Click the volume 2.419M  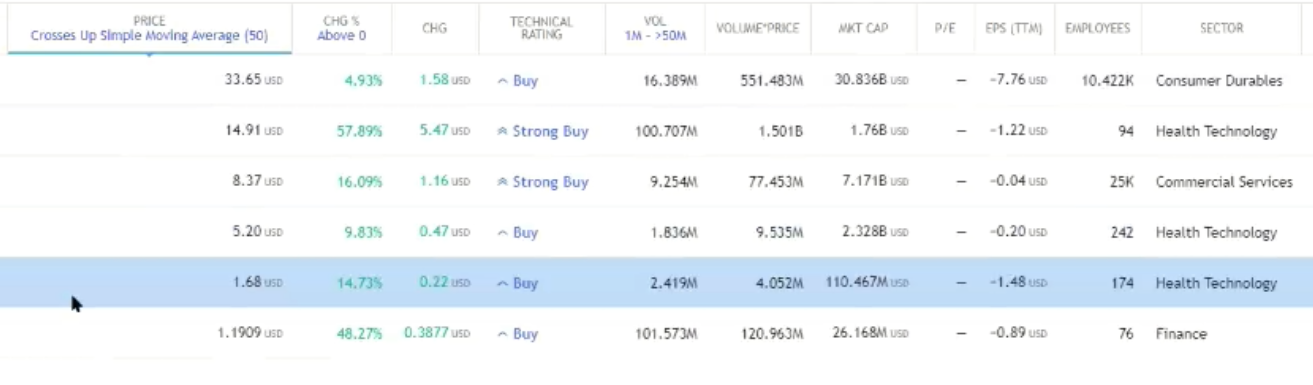673,283
